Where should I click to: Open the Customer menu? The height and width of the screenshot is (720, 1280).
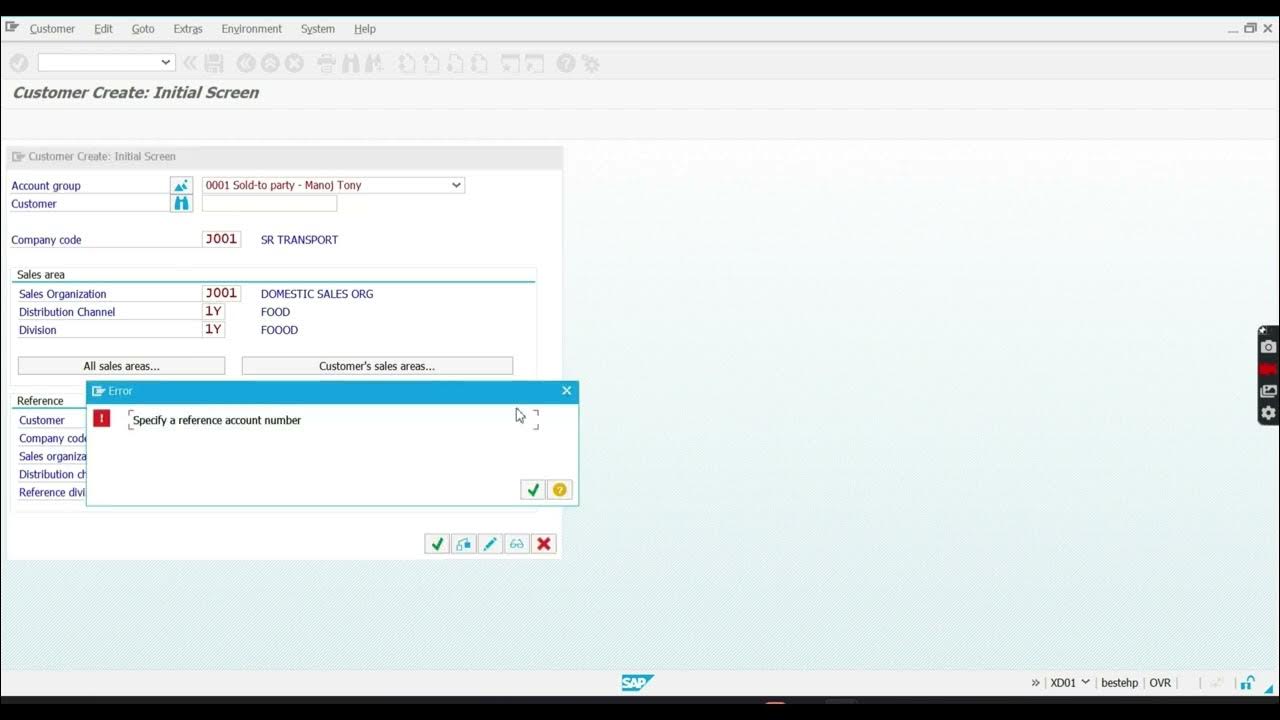pyautogui.click(x=52, y=29)
